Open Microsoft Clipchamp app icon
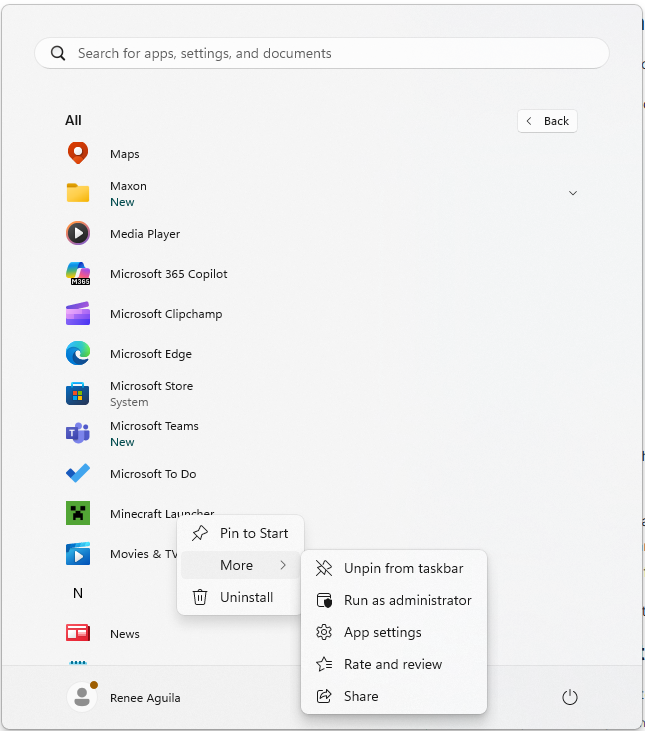 click(x=78, y=314)
